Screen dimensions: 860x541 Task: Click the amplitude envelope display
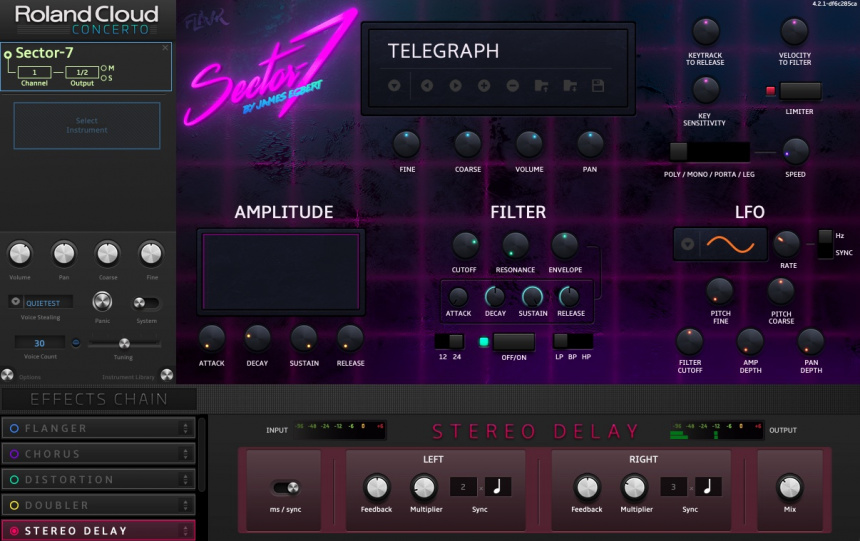(281, 272)
